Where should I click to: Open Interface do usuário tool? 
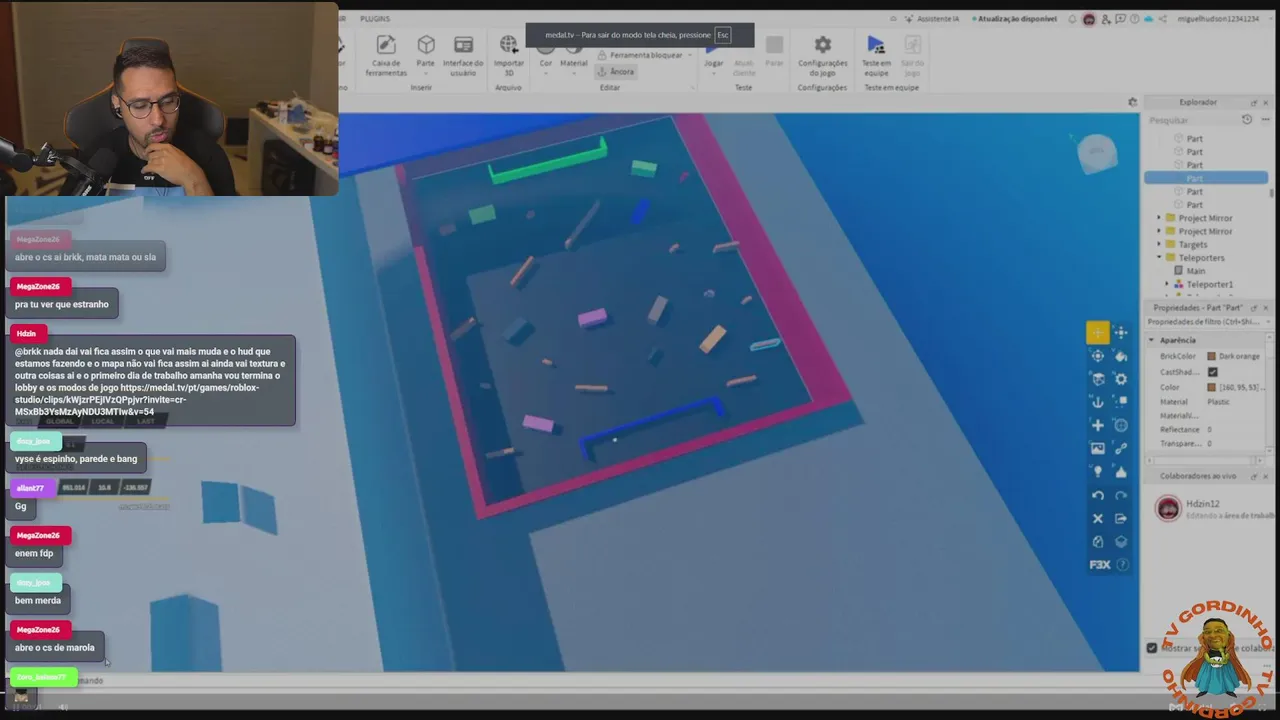(x=463, y=55)
